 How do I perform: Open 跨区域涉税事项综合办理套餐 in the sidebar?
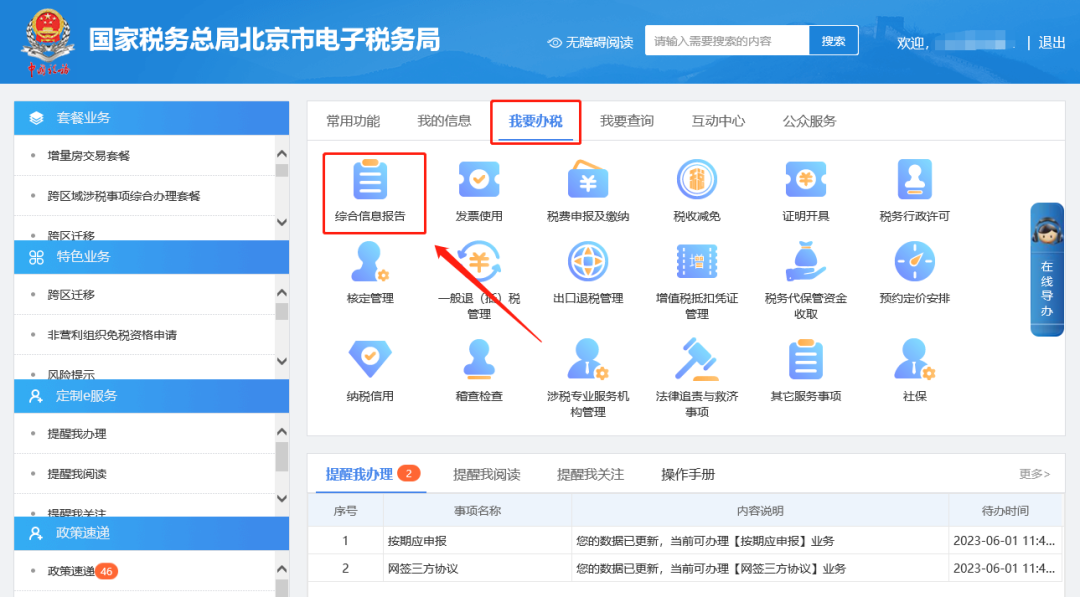[124, 196]
